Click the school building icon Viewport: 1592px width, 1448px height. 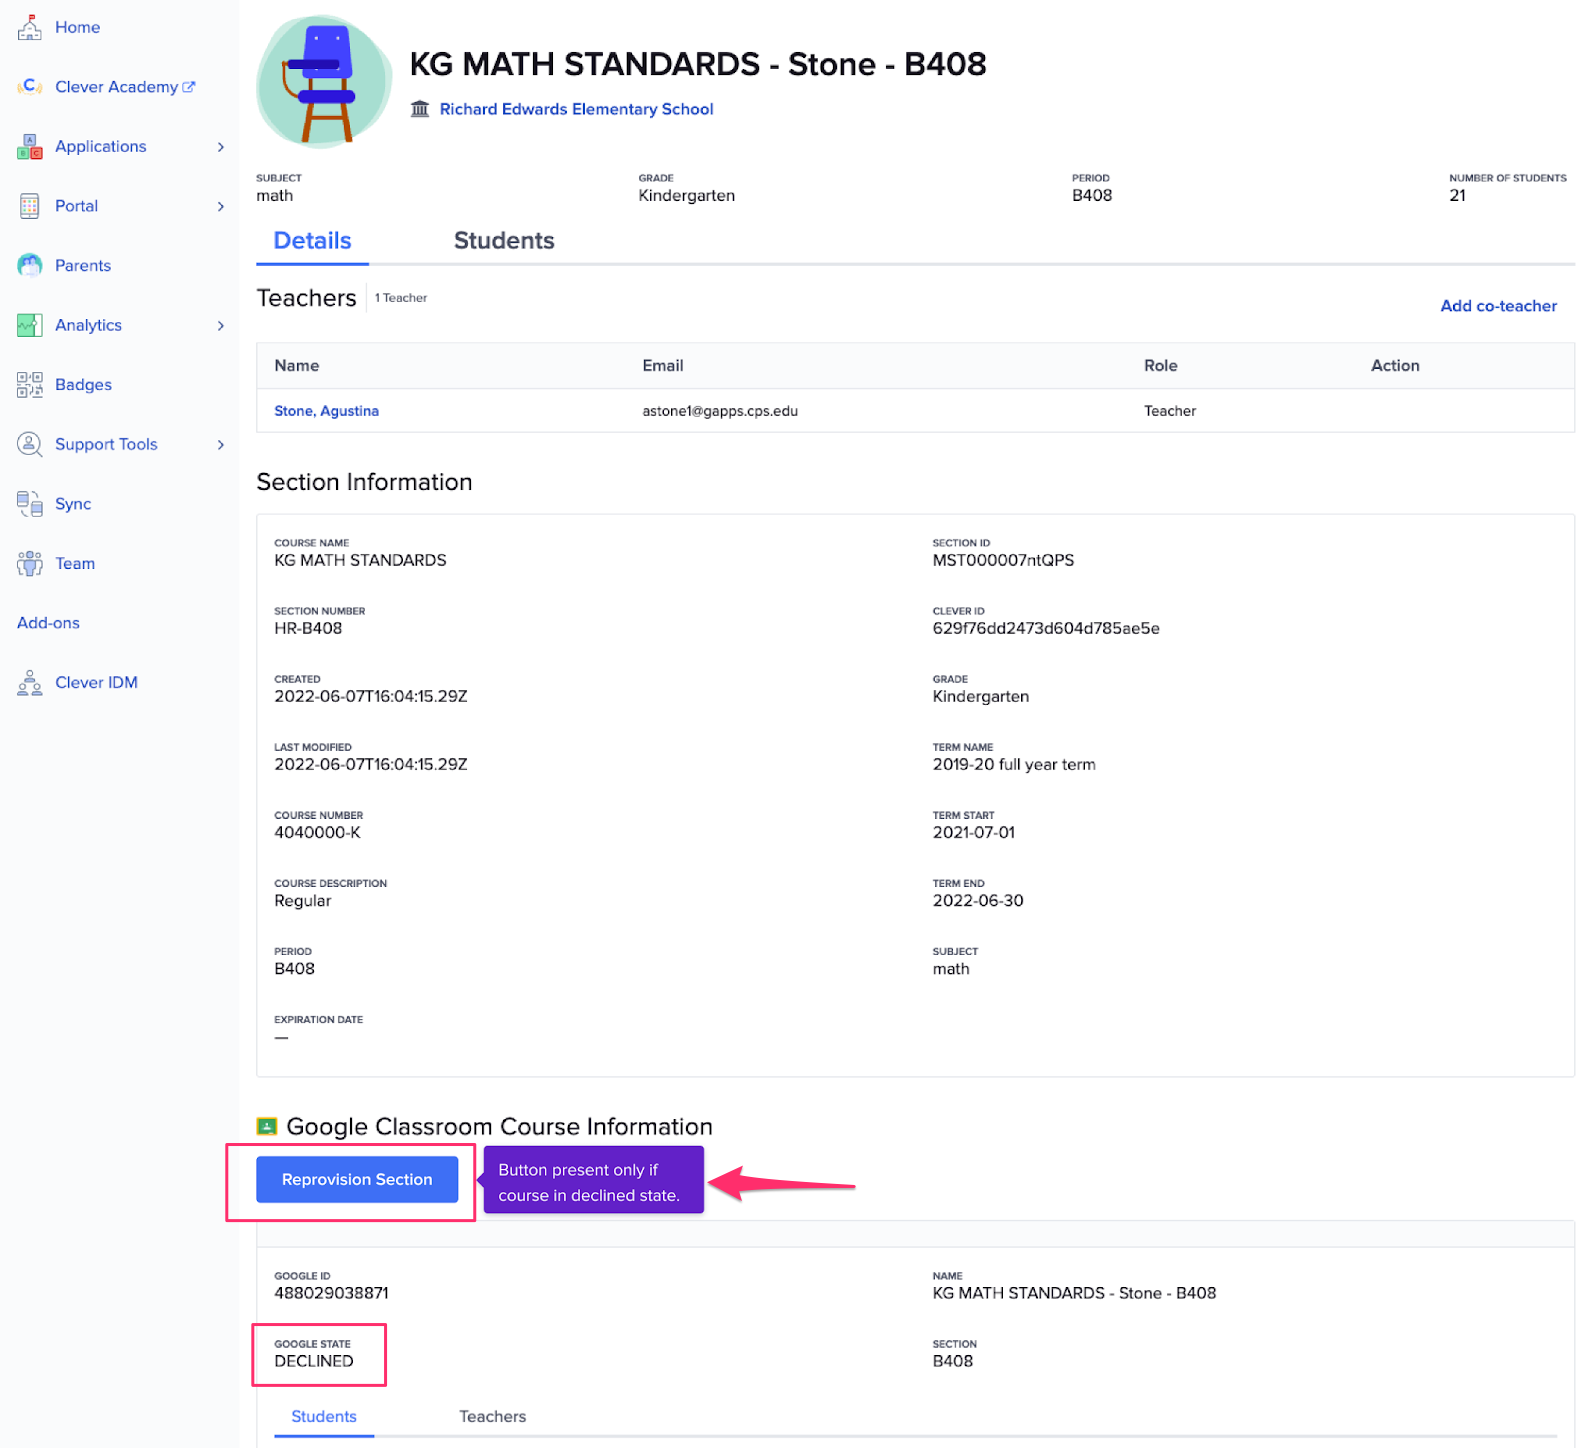point(420,109)
